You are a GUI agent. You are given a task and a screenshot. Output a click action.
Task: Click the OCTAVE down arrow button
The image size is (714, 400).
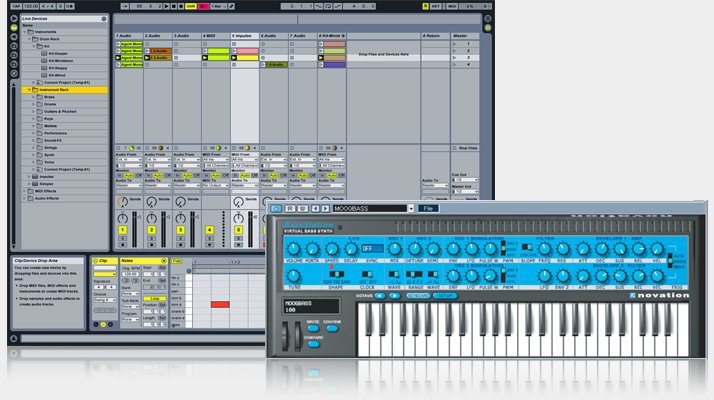click(x=380, y=296)
